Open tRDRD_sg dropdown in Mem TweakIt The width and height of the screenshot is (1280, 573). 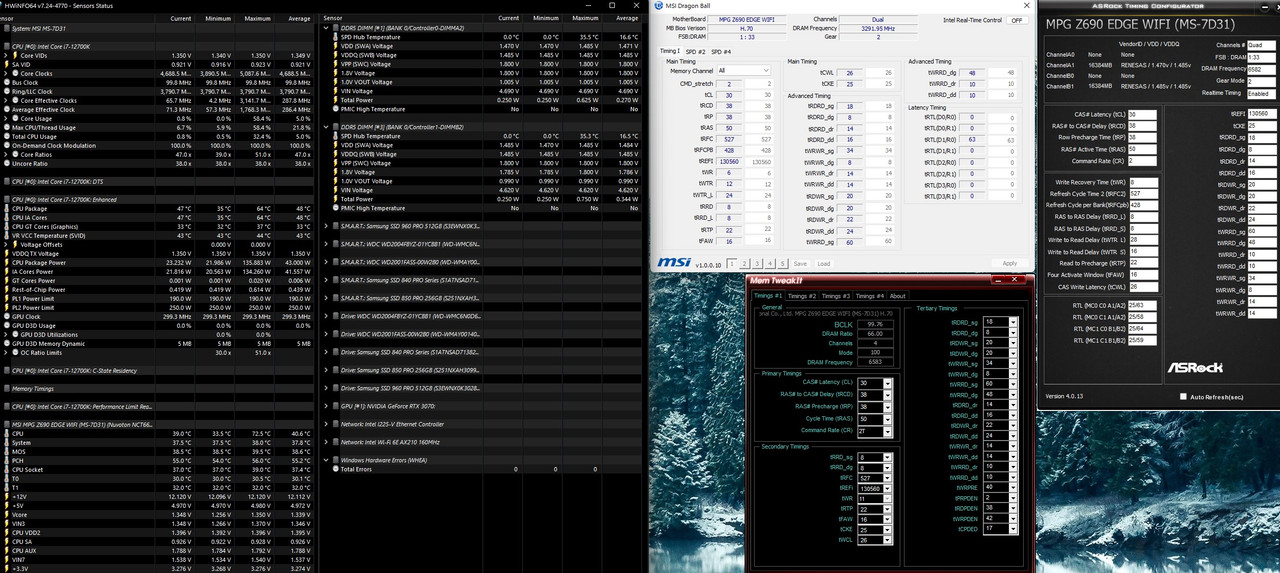(x=1015, y=322)
